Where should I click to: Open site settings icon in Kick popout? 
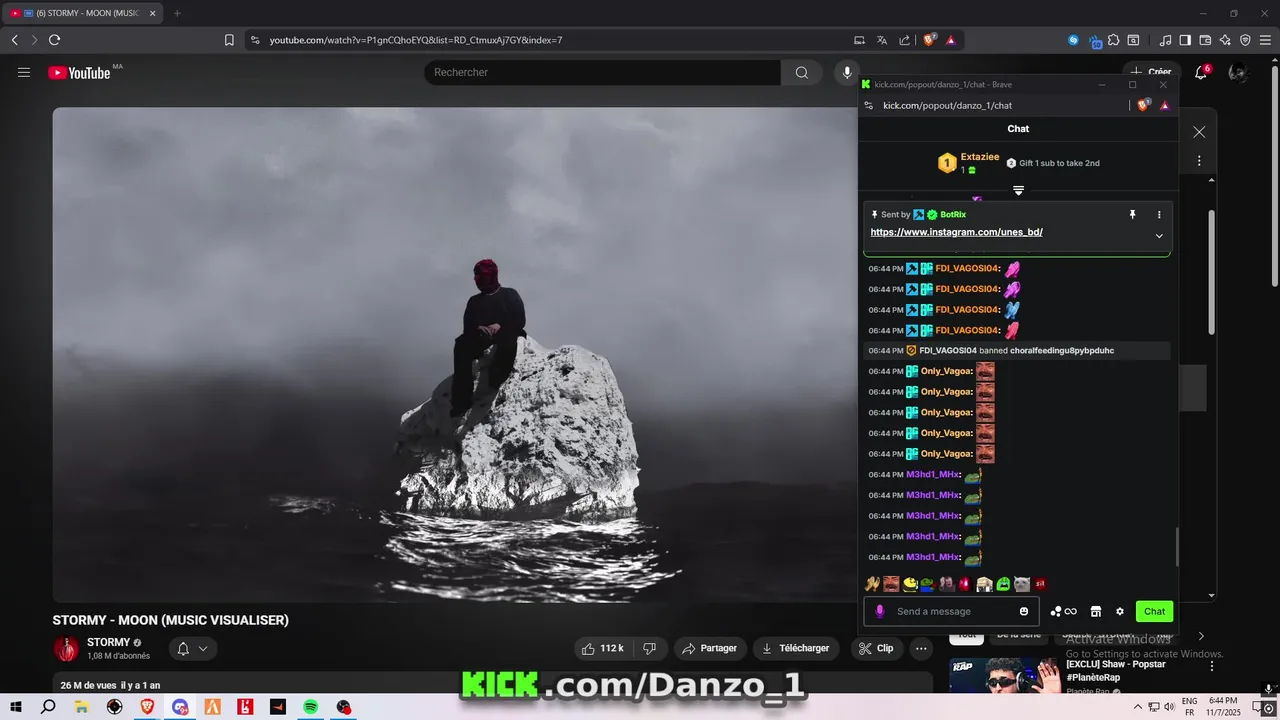coord(869,105)
